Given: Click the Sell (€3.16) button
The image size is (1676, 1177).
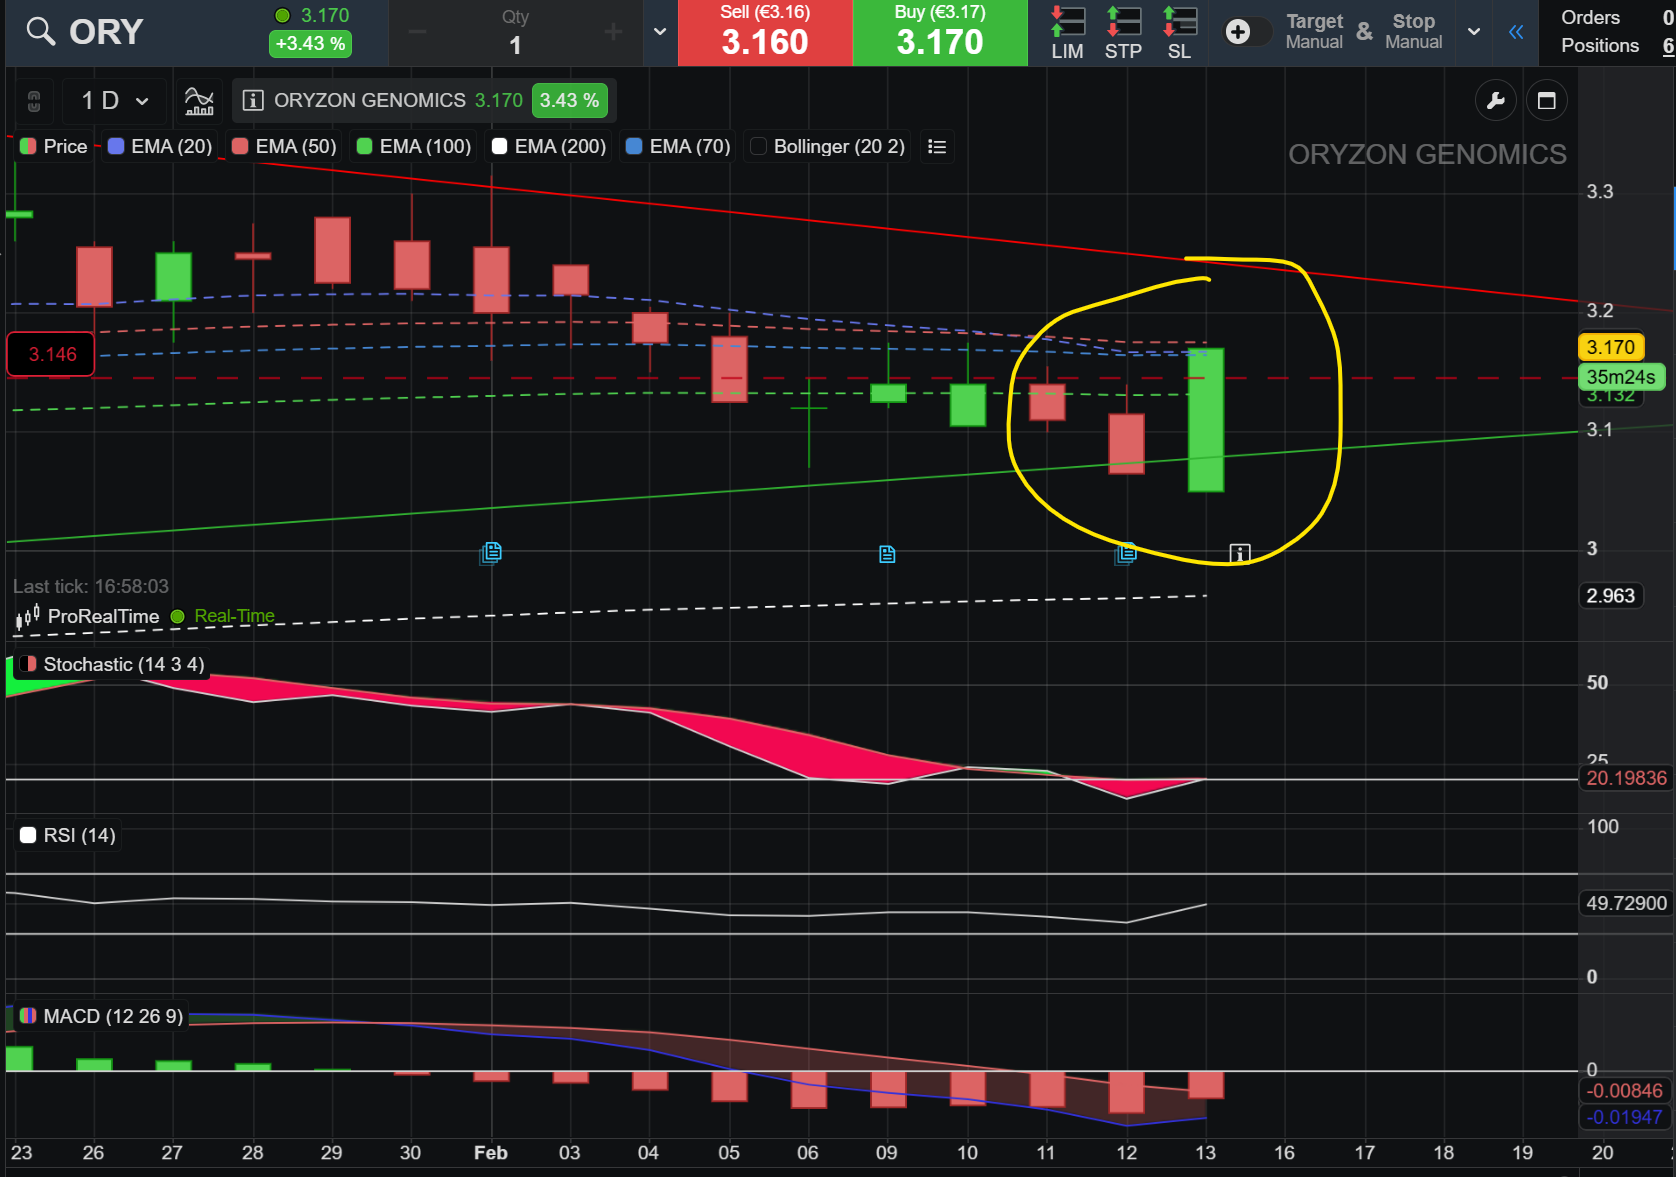Looking at the screenshot, I should [x=765, y=33].
